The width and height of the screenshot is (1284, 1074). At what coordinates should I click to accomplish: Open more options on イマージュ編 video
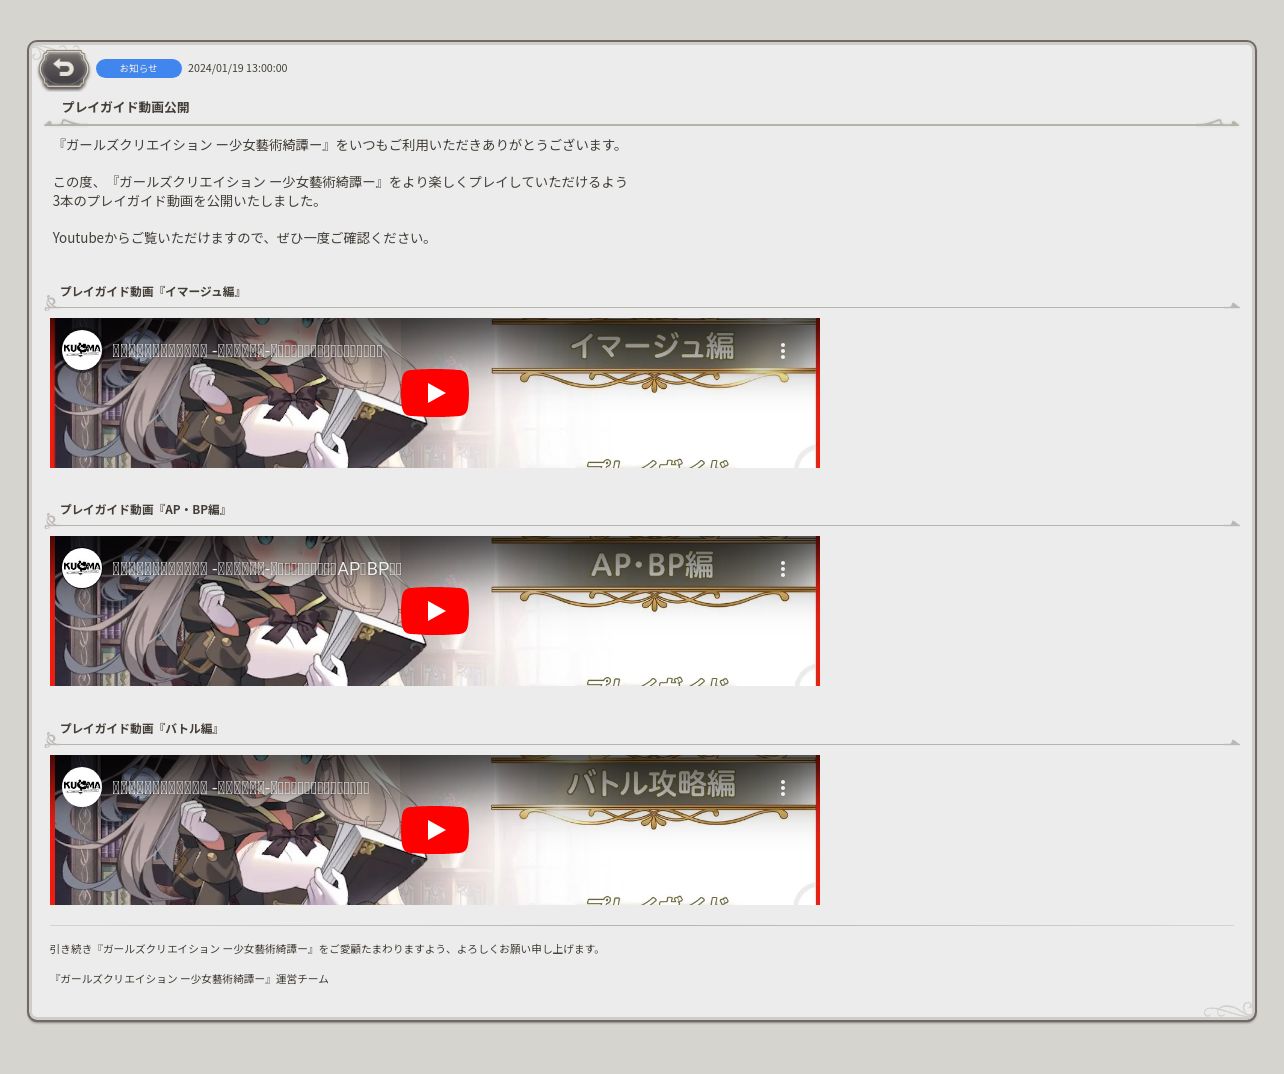pos(782,351)
